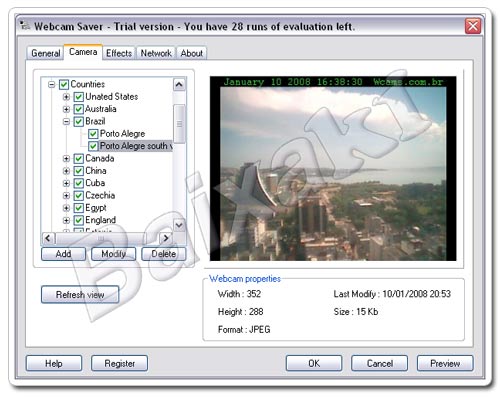Expand the Czechia tree node
The image size is (500, 397).
(66, 196)
